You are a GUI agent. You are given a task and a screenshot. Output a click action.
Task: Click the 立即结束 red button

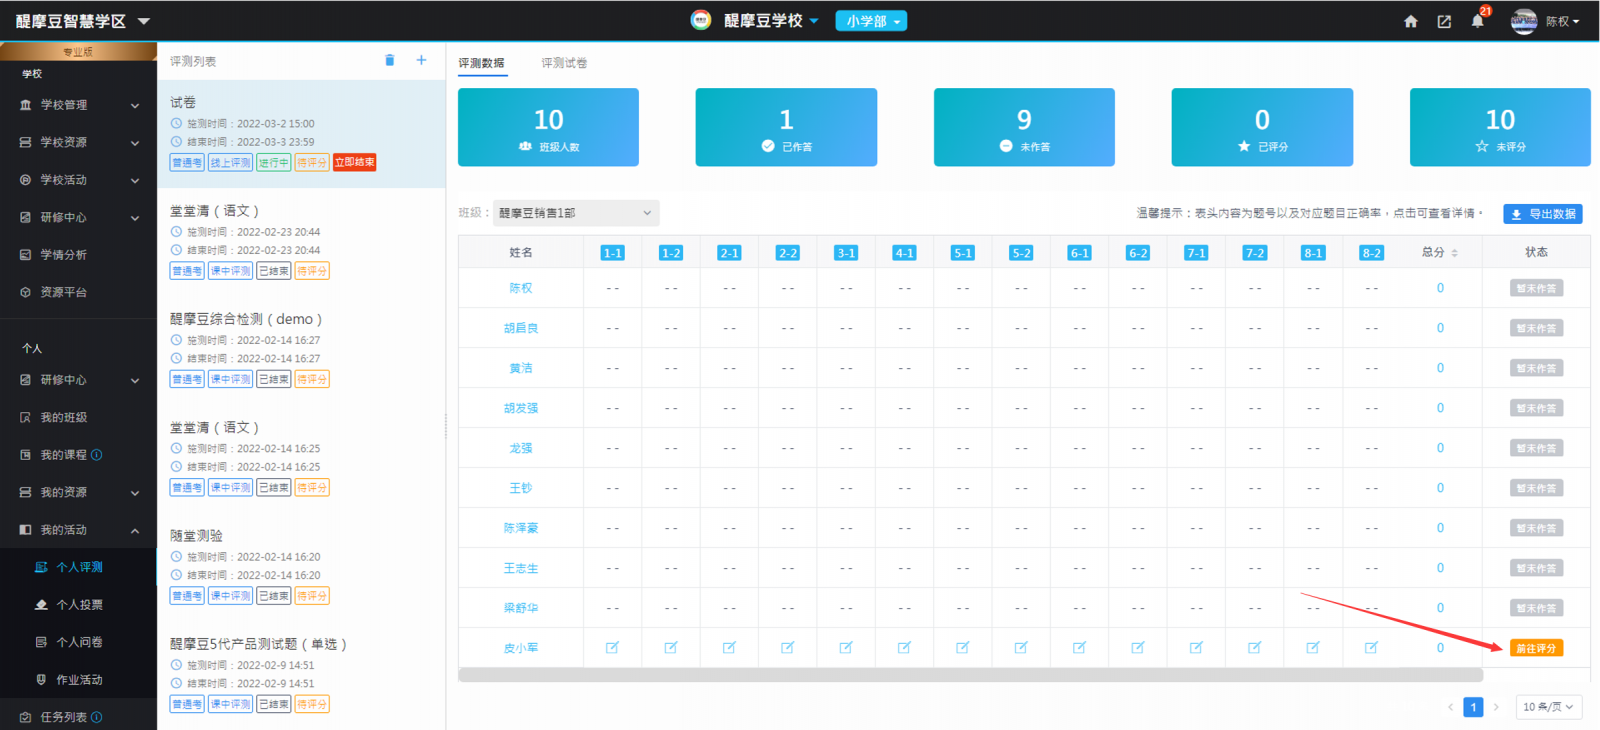(354, 162)
